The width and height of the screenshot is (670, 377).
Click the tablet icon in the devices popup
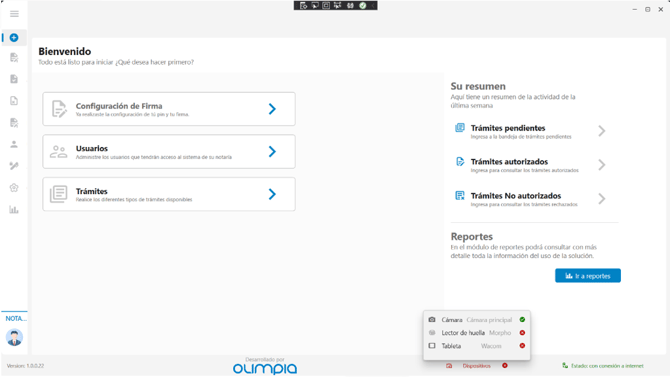click(x=432, y=346)
